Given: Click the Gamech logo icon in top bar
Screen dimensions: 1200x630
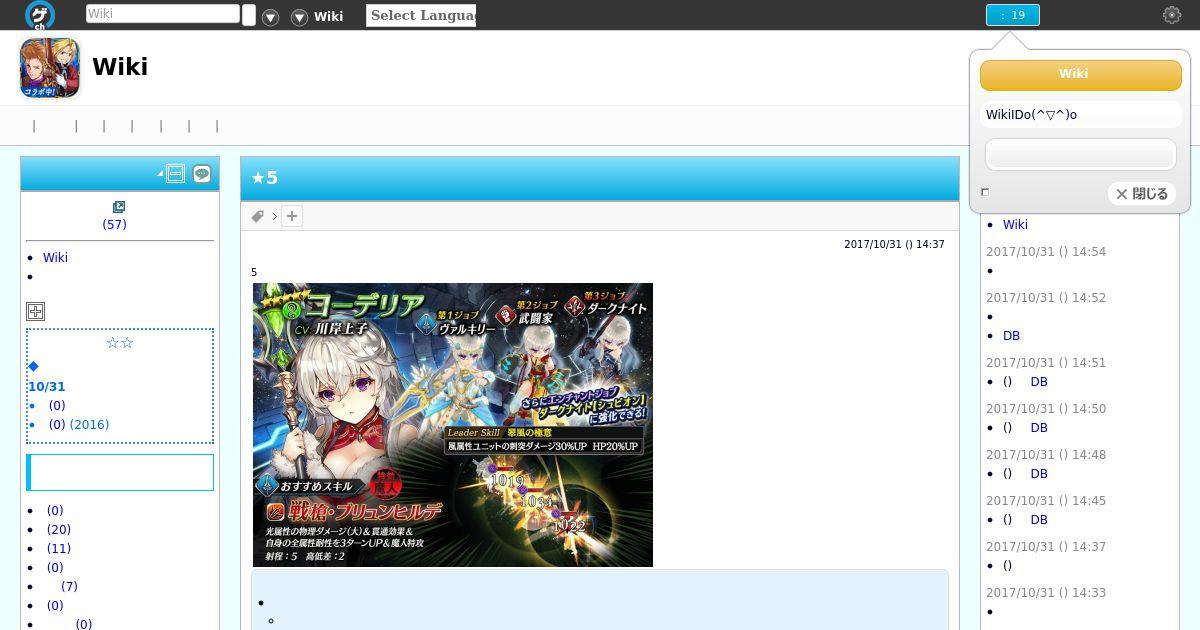Looking at the screenshot, I should (40, 15).
